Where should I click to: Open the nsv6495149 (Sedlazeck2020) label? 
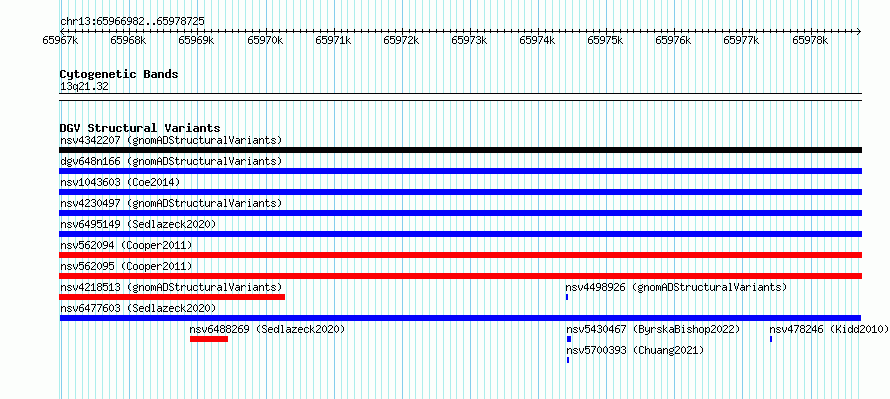(x=138, y=224)
